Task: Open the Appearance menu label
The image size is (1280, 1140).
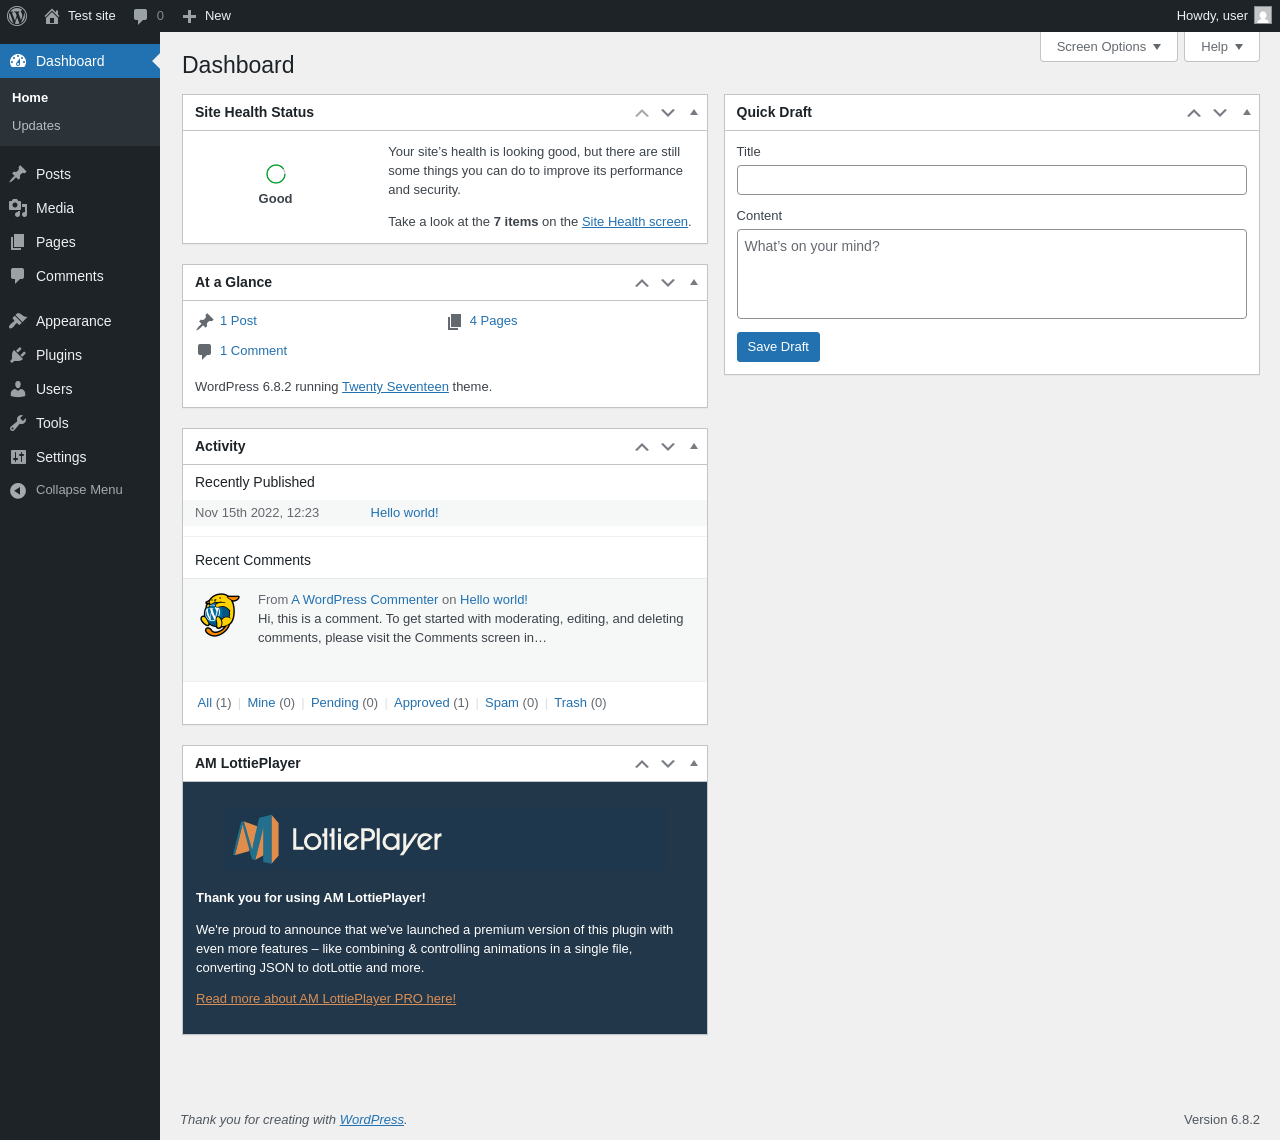Action: click(x=73, y=321)
